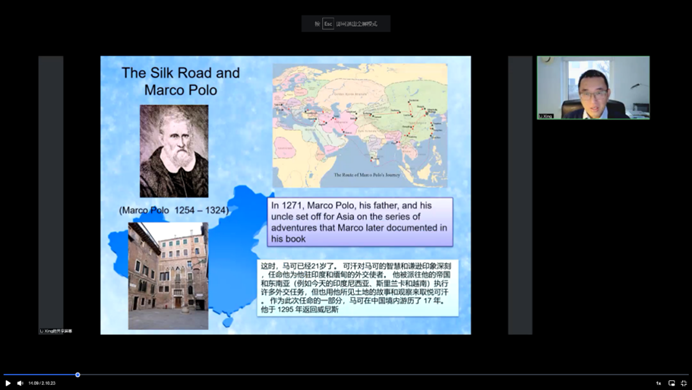
Task: Seek to unplayed part of progress bar
Action: pyautogui.click(x=384, y=375)
